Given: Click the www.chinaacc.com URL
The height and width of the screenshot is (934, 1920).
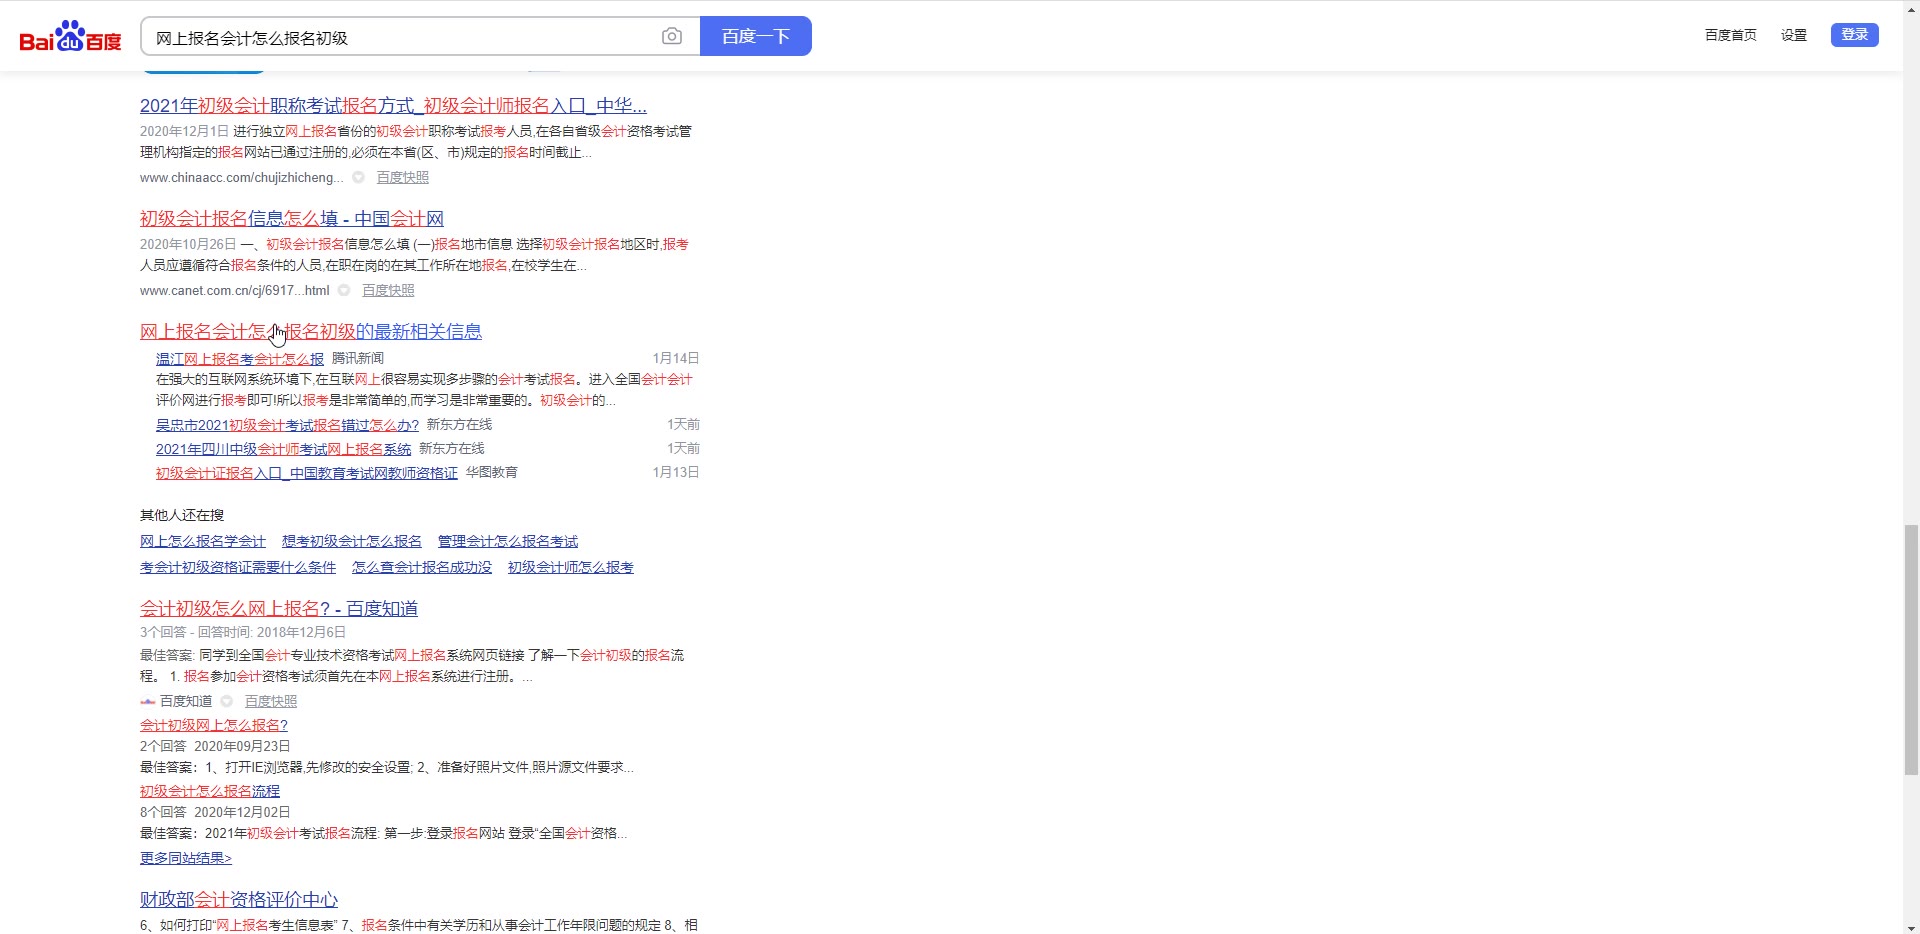Looking at the screenshot, I should click(241, 178).
